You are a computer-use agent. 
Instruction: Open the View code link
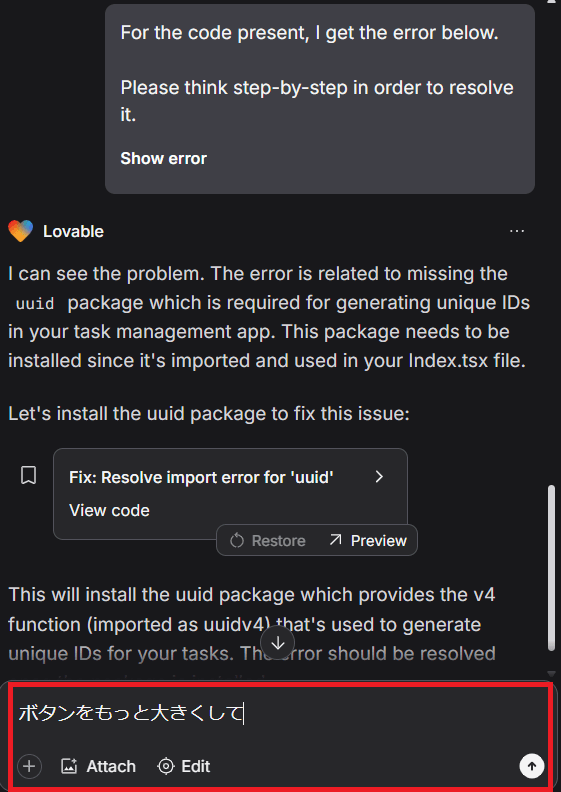tap(109, 510)
